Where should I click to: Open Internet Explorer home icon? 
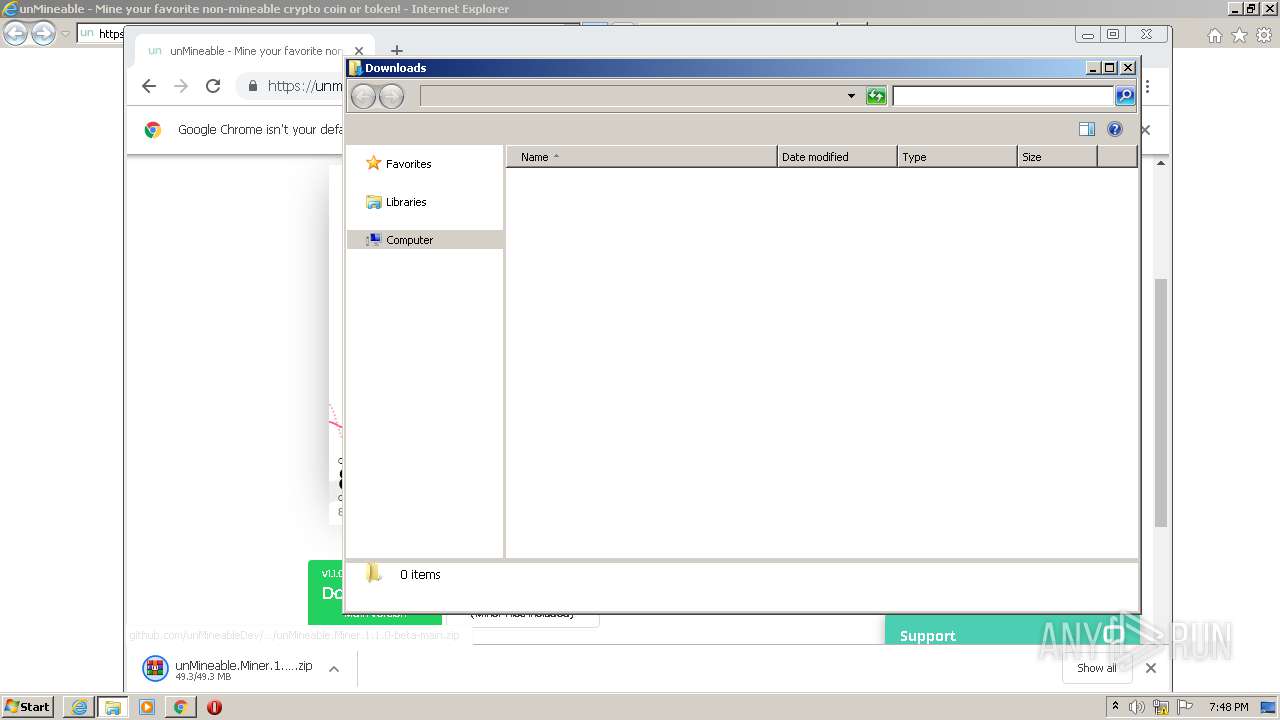(x=1214, y=35)
